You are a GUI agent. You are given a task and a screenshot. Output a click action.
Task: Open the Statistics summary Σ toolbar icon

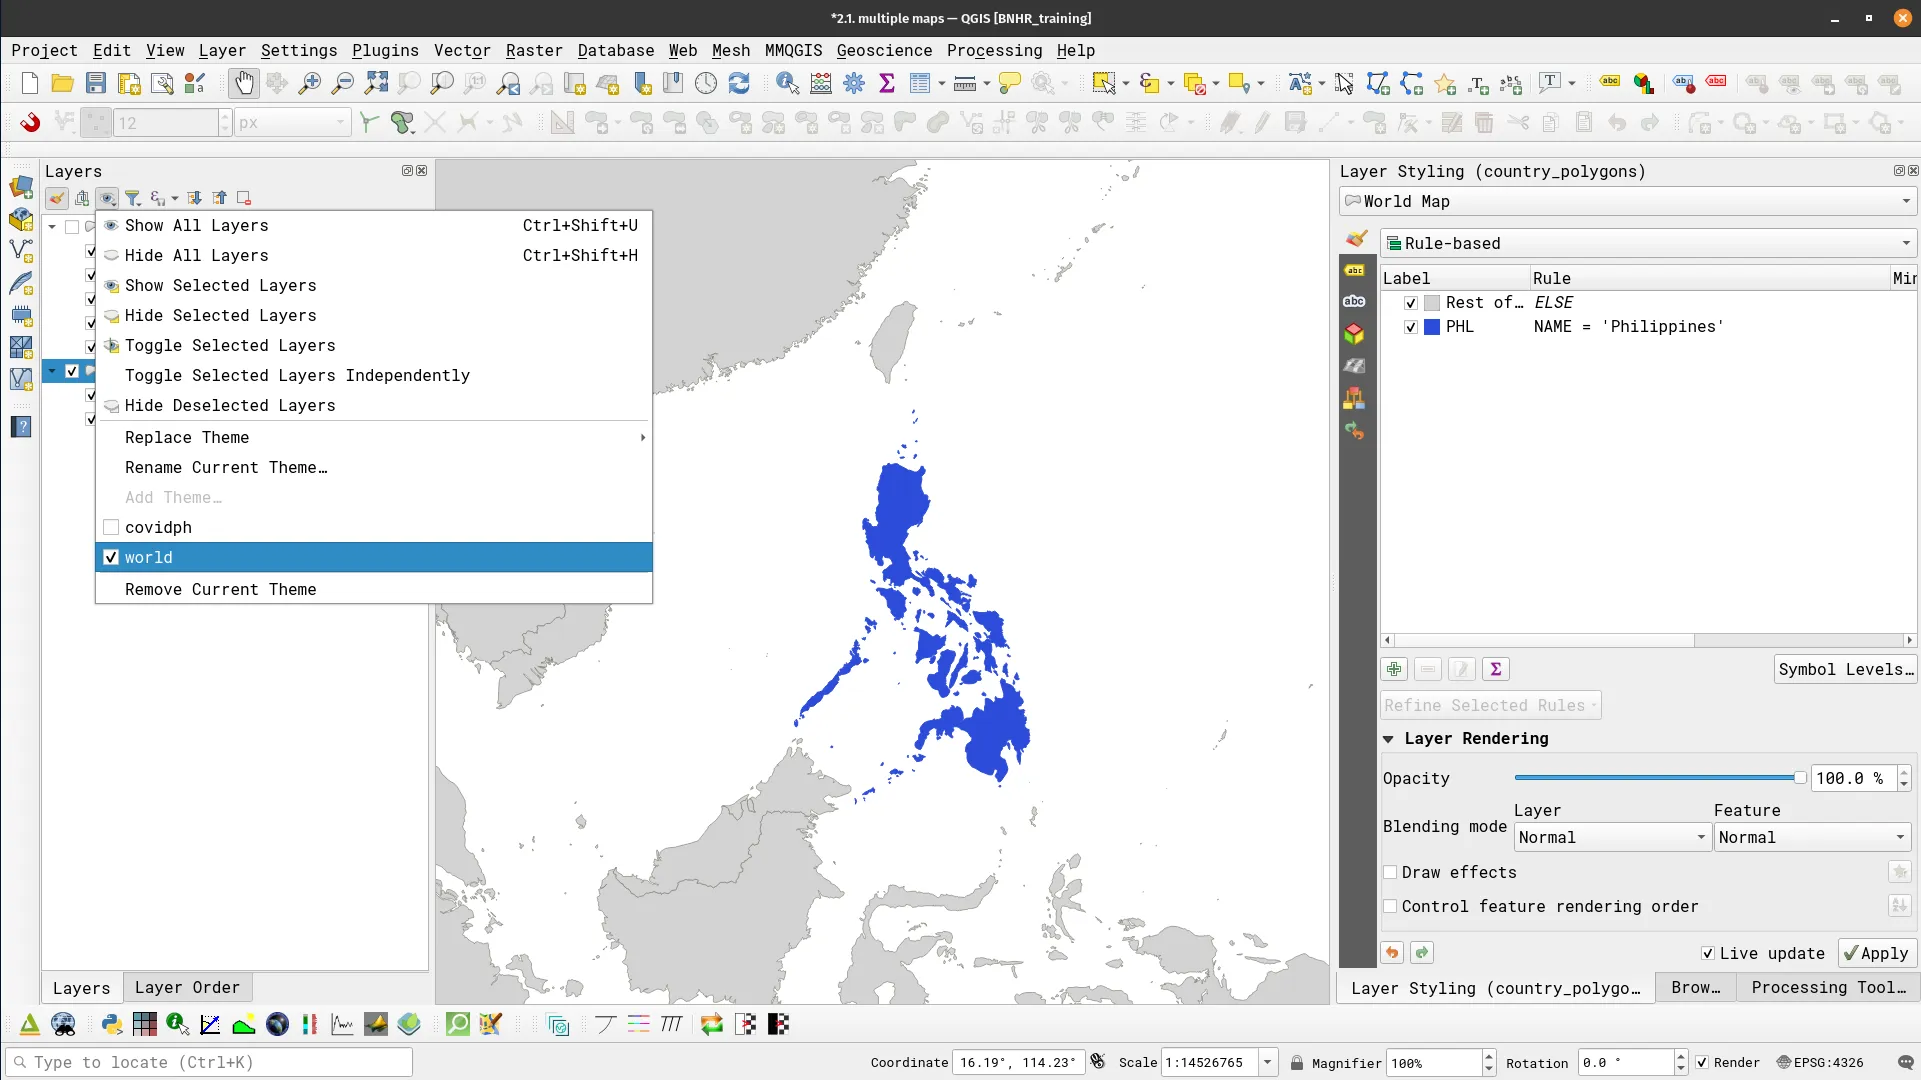tap(887, 83)
